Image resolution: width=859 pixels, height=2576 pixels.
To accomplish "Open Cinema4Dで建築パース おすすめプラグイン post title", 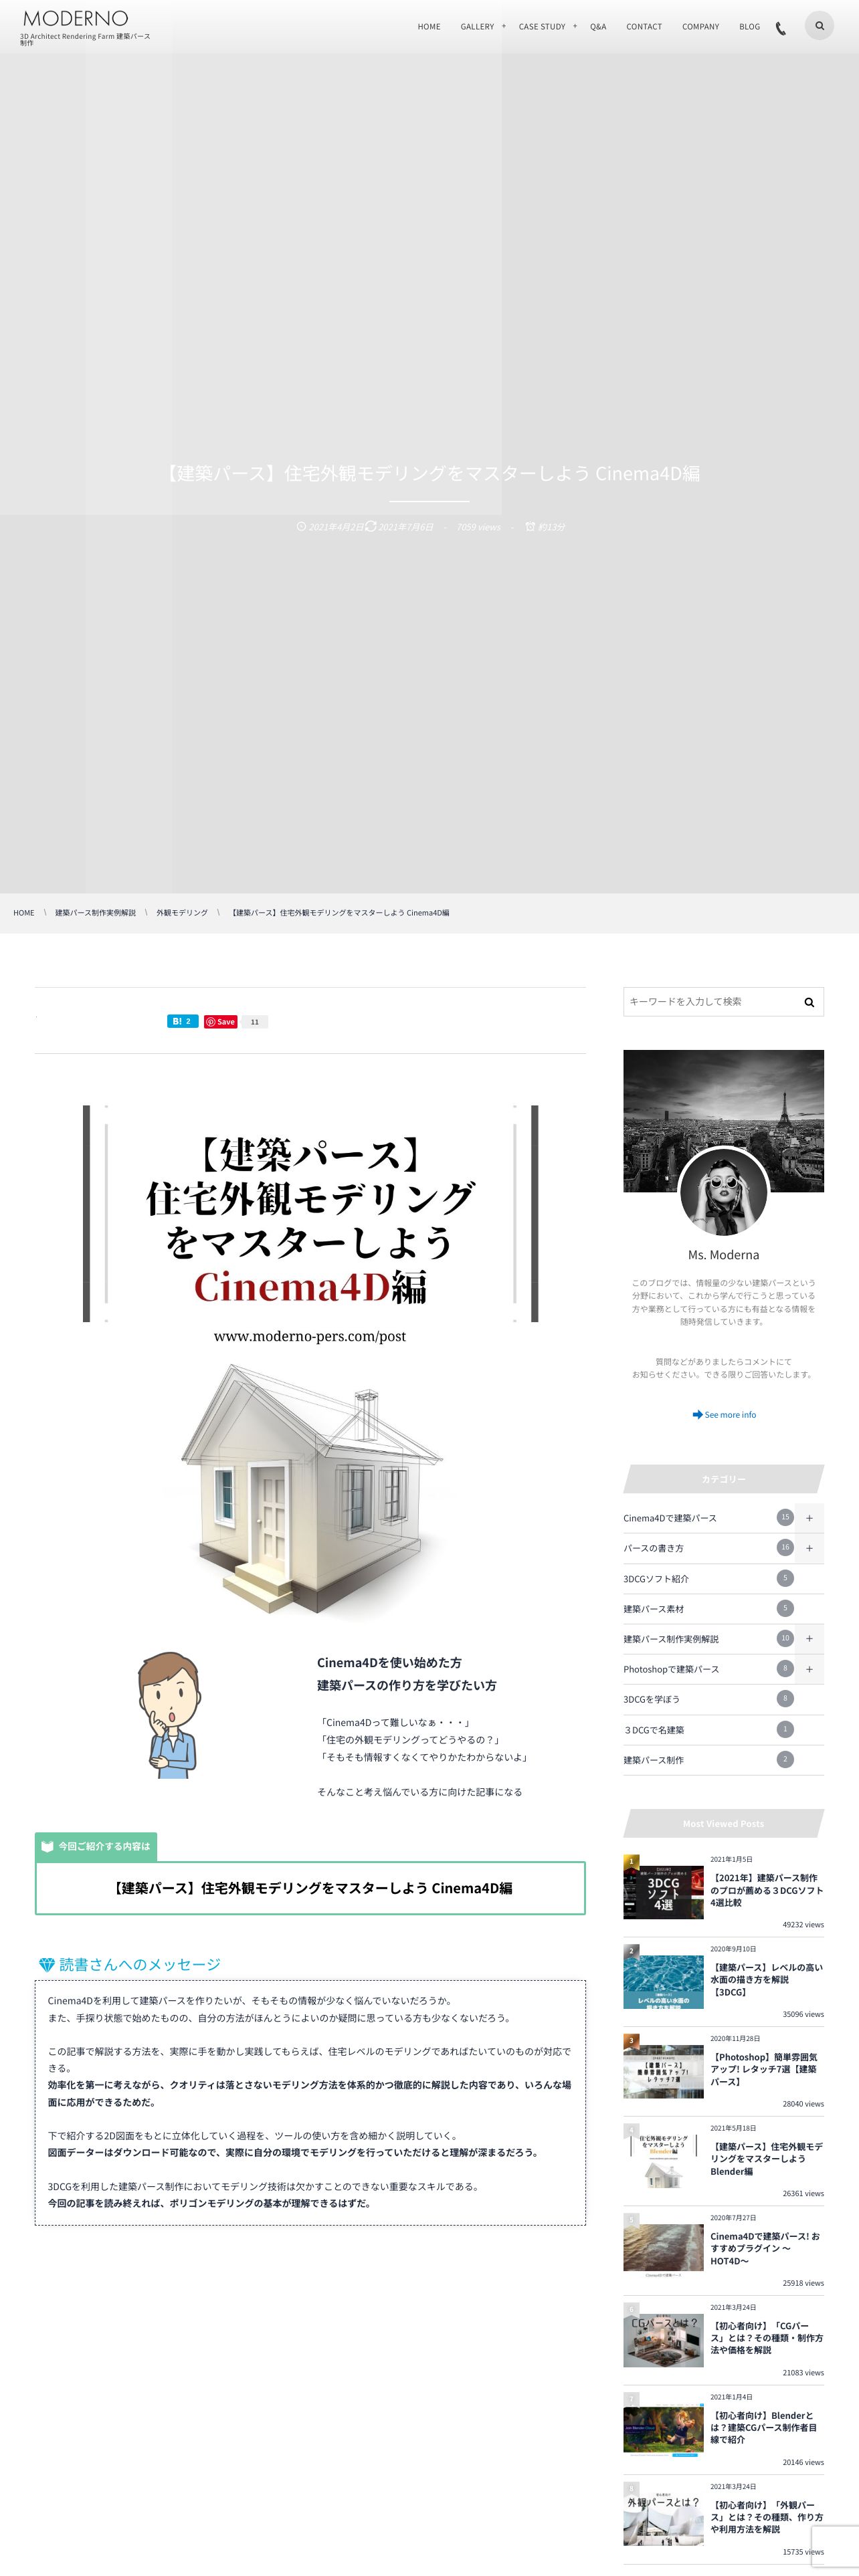I will (x=765, y=2248).
